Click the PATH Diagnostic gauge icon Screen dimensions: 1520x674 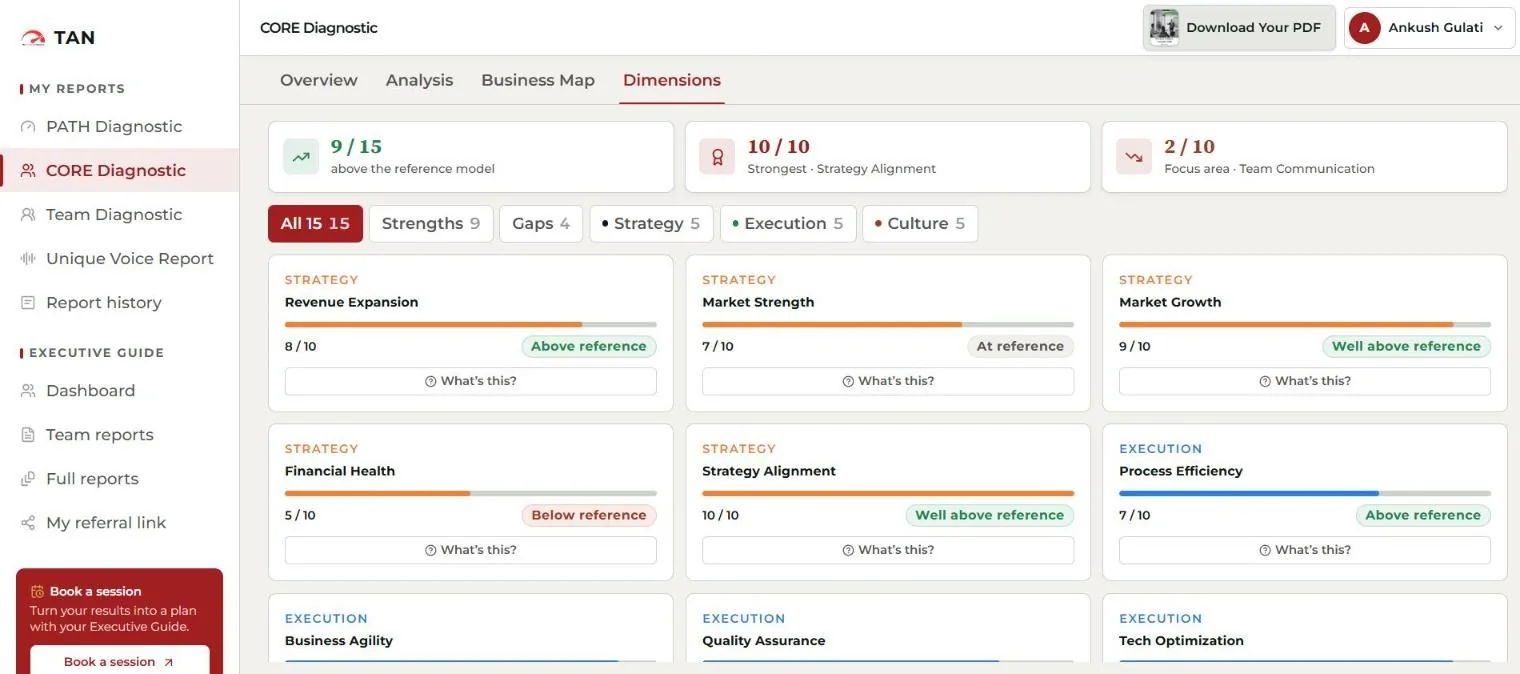pos(28,127)
